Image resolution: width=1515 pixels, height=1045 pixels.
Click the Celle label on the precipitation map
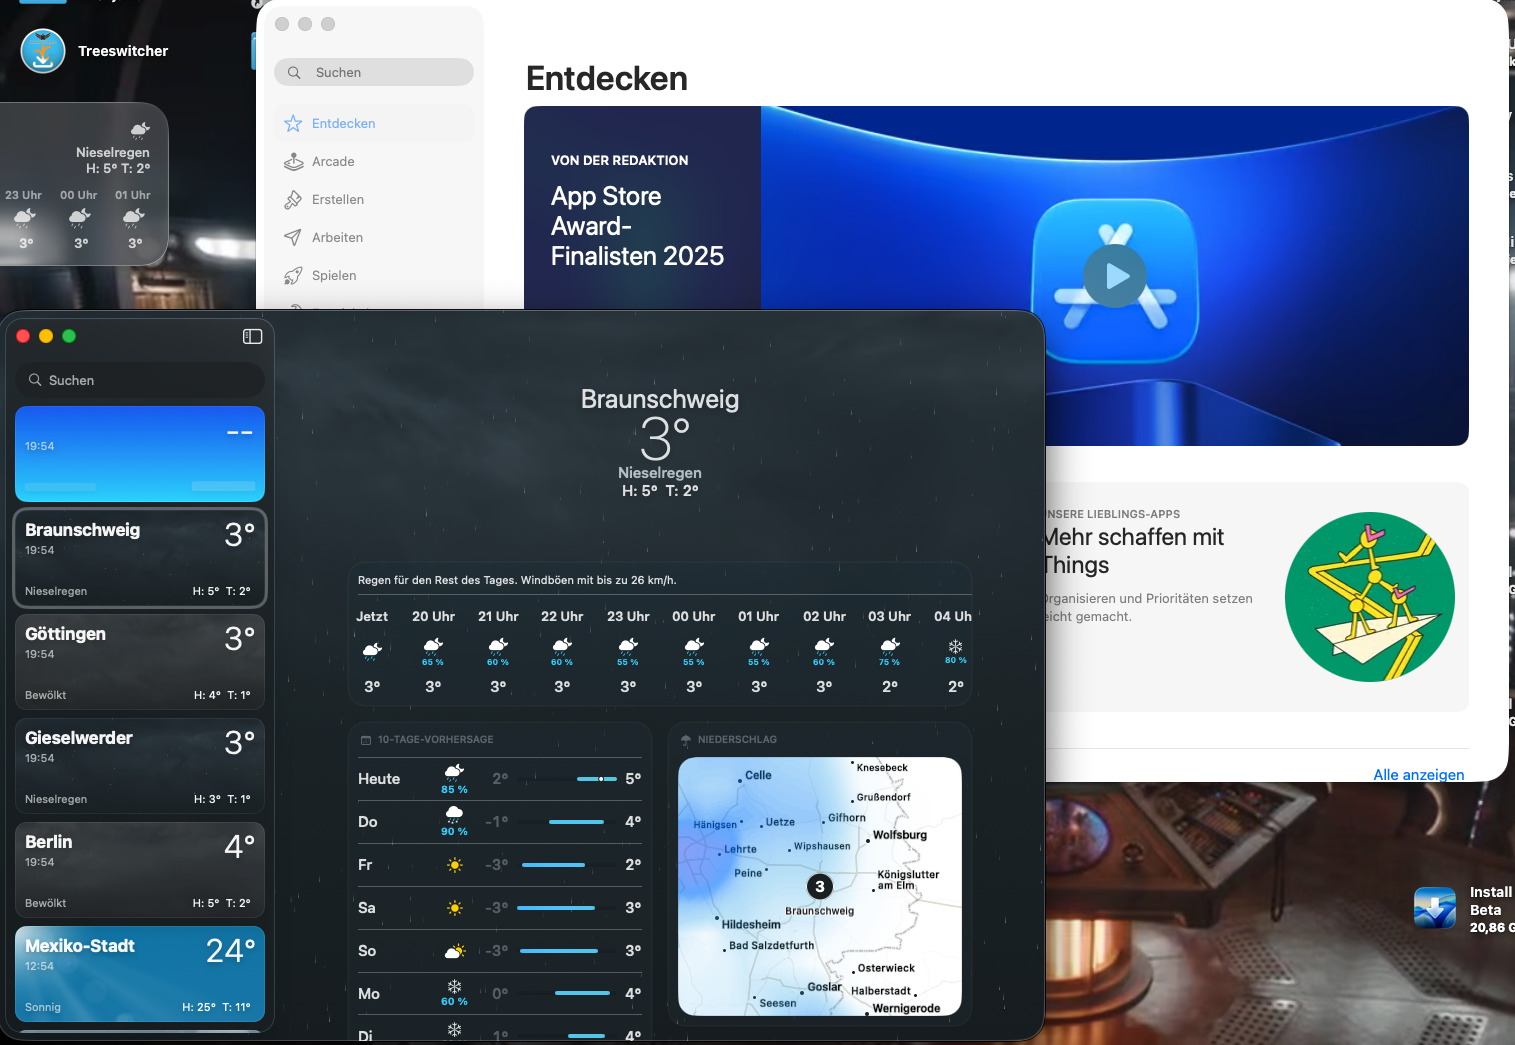pos(758,775)
